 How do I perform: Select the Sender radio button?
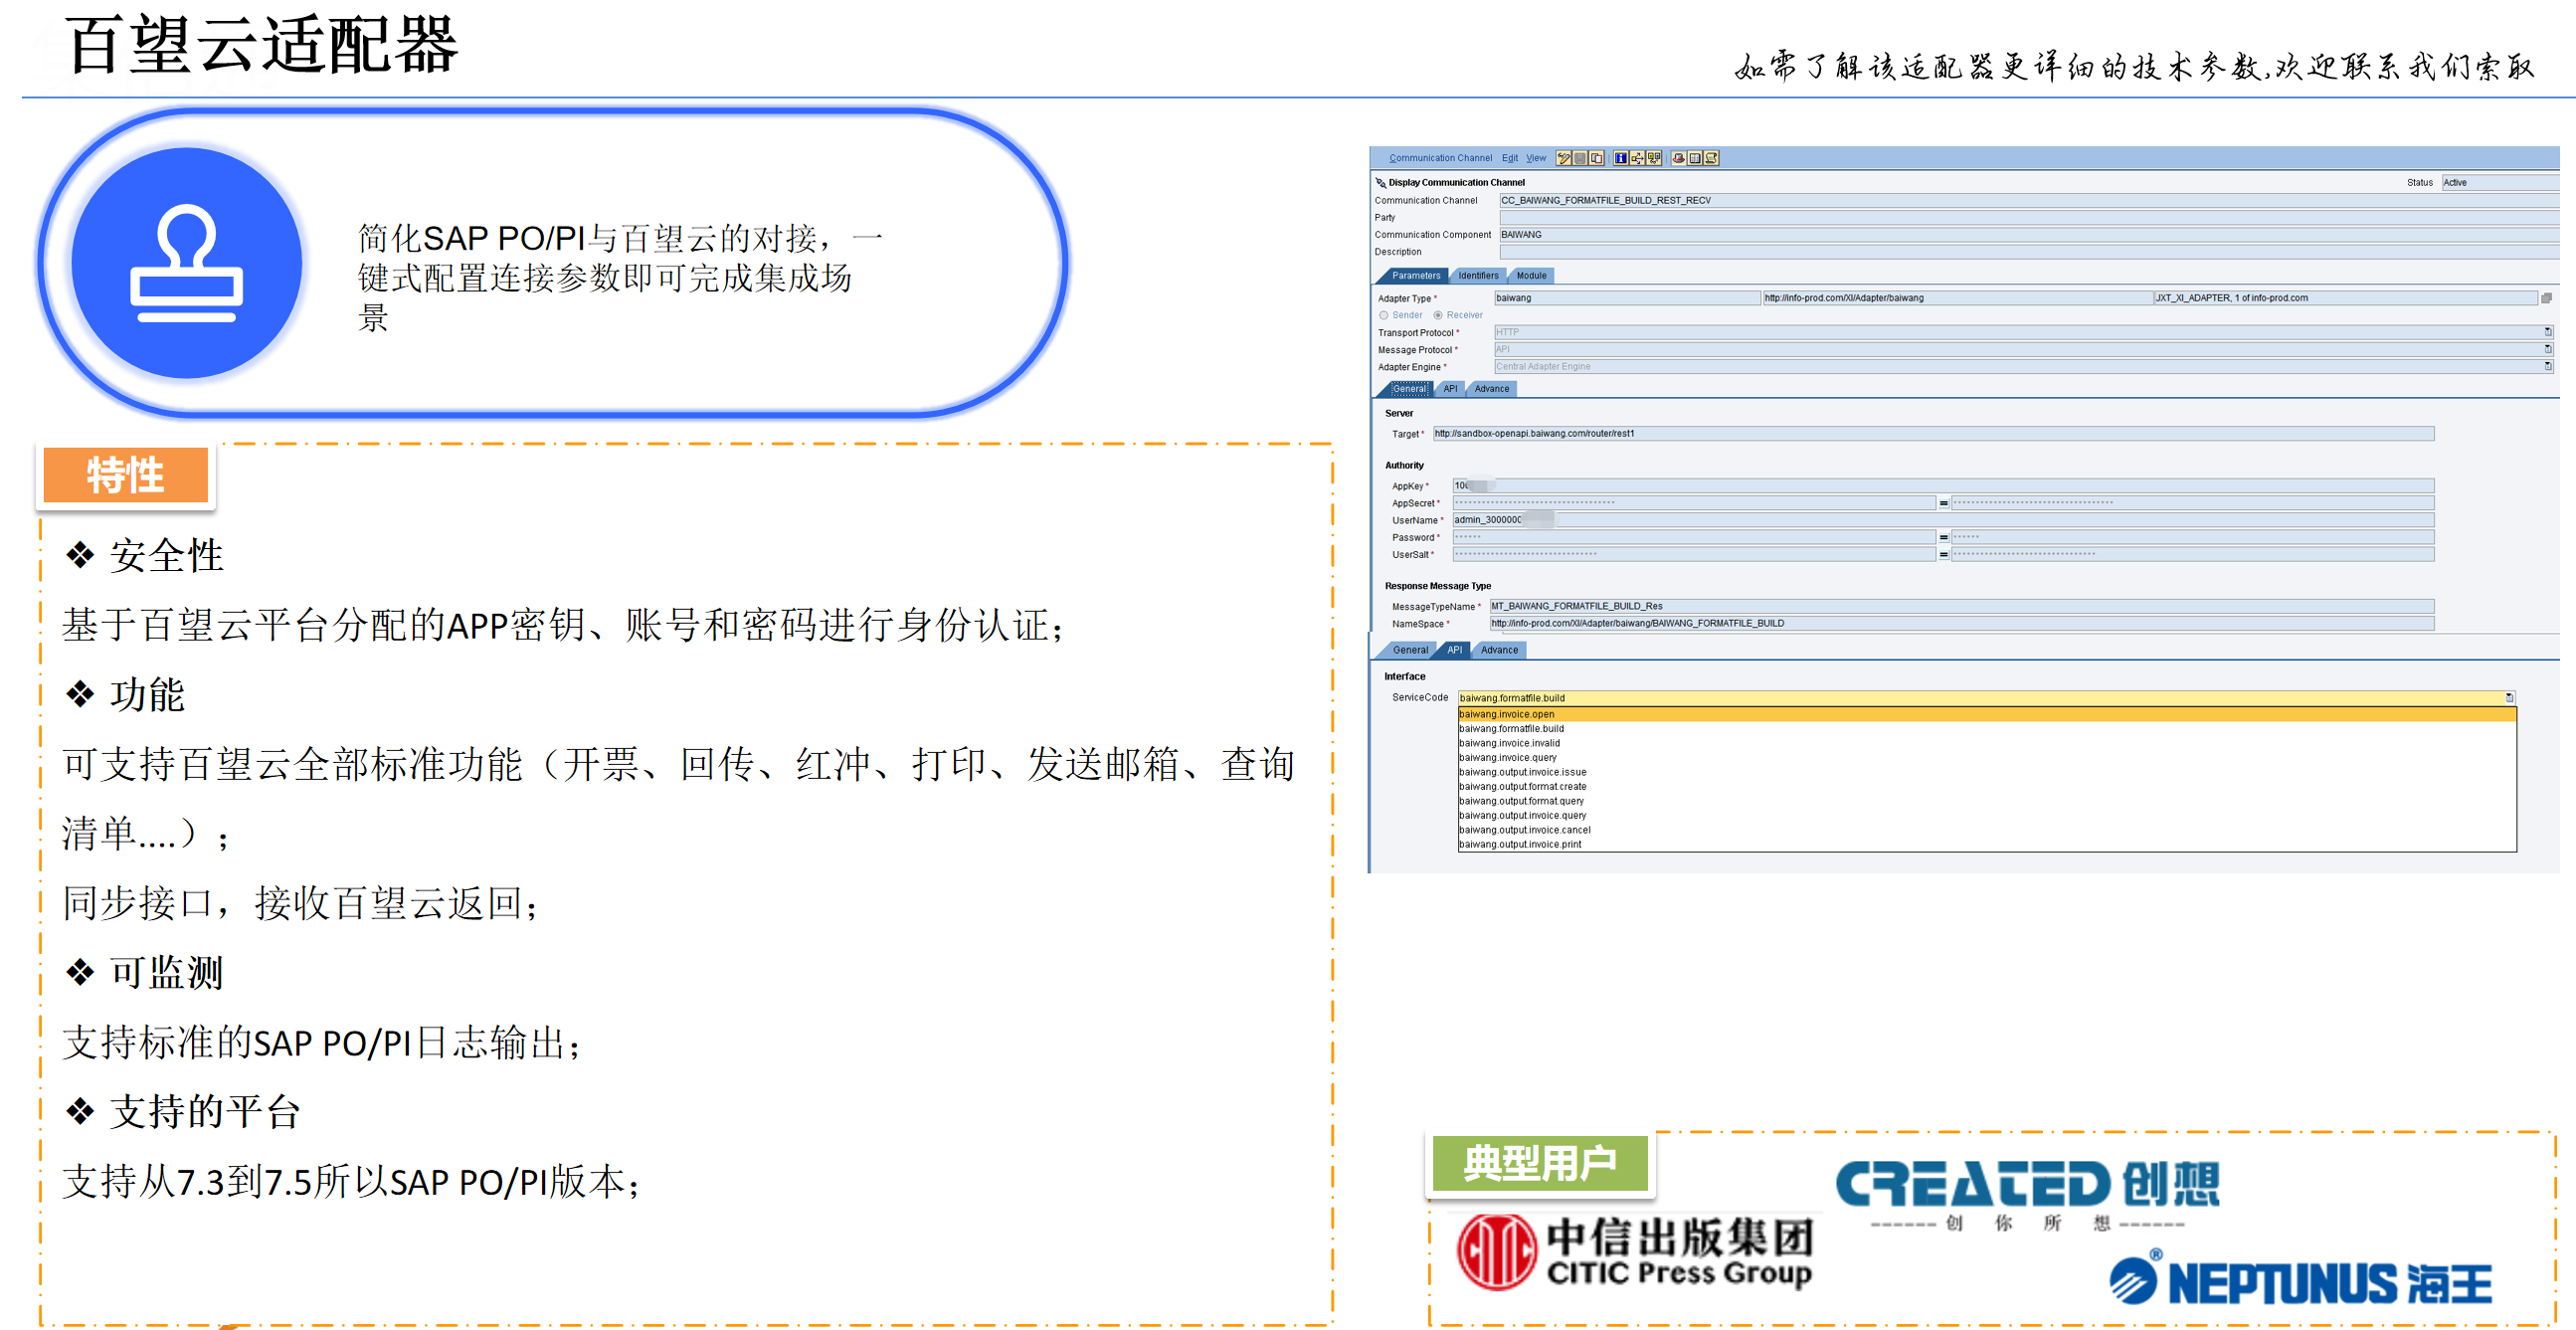pos(1384,315)
